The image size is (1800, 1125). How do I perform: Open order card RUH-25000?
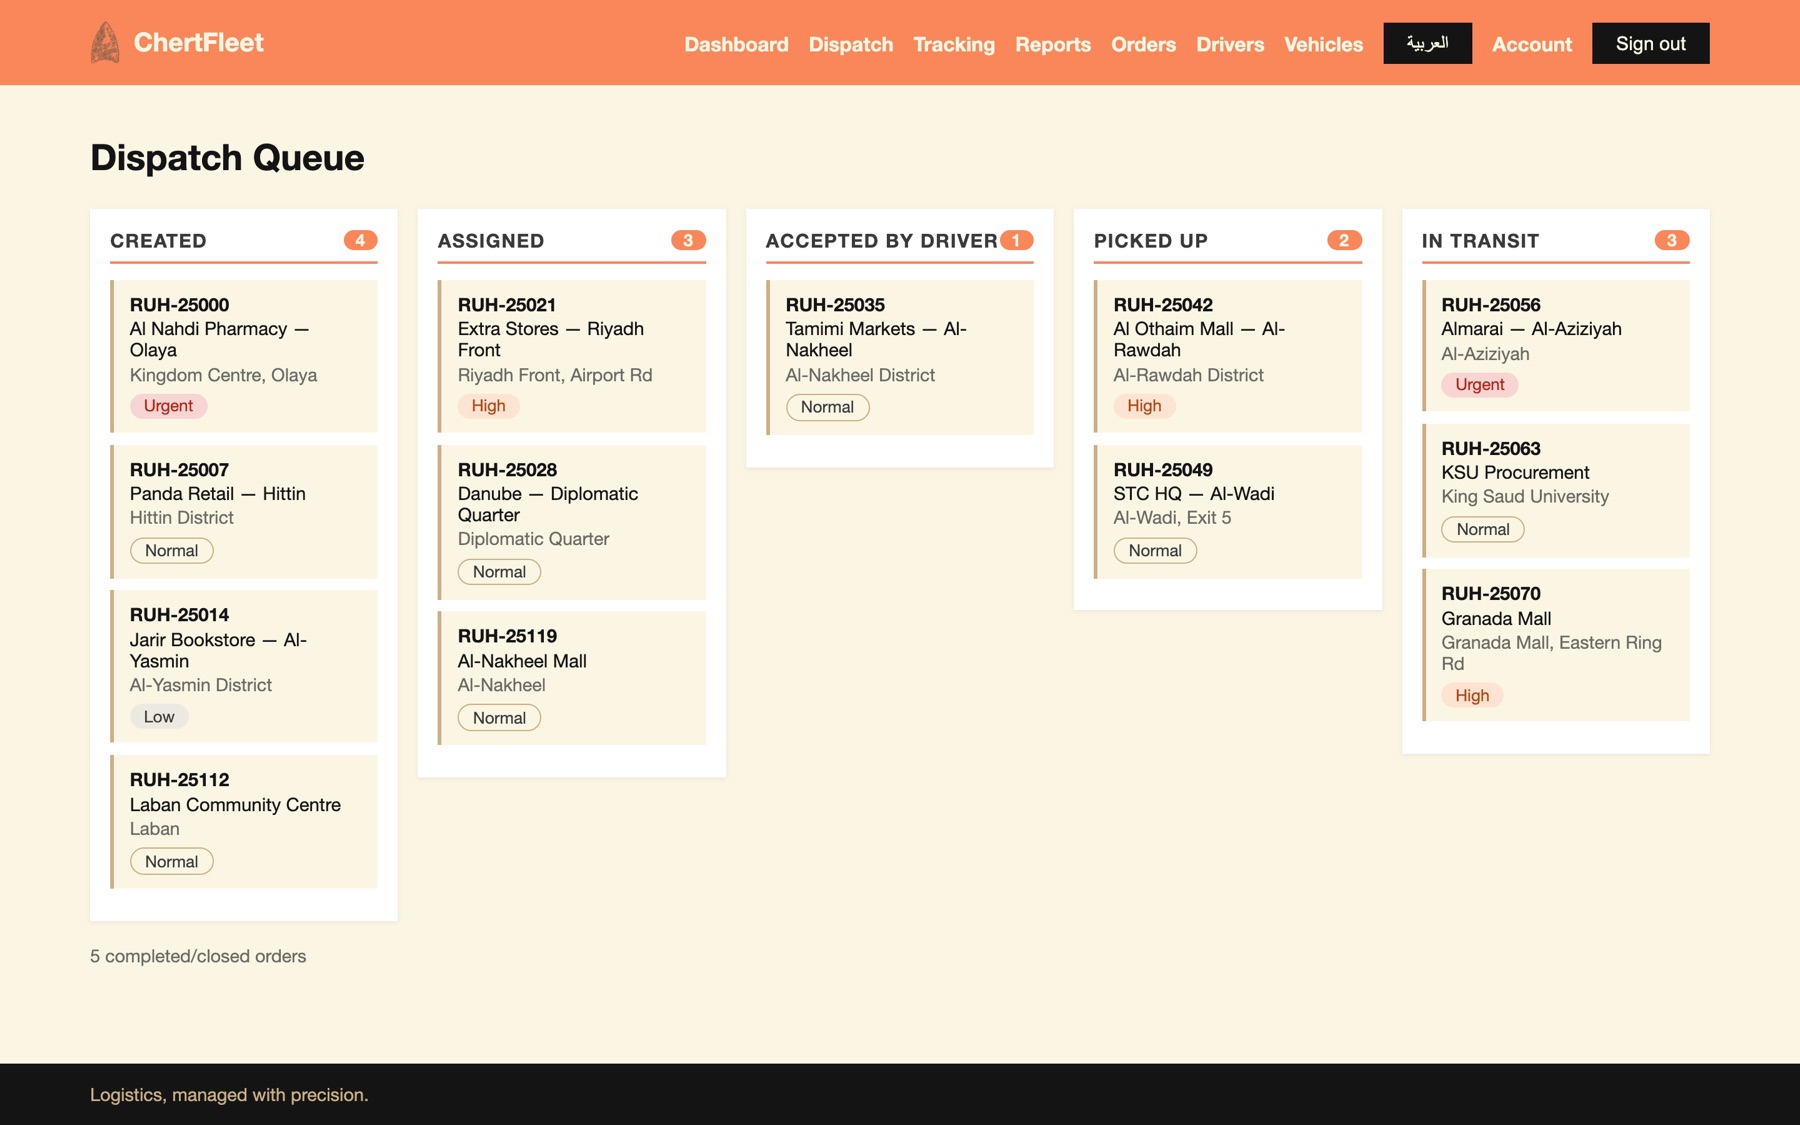[244, 356]
